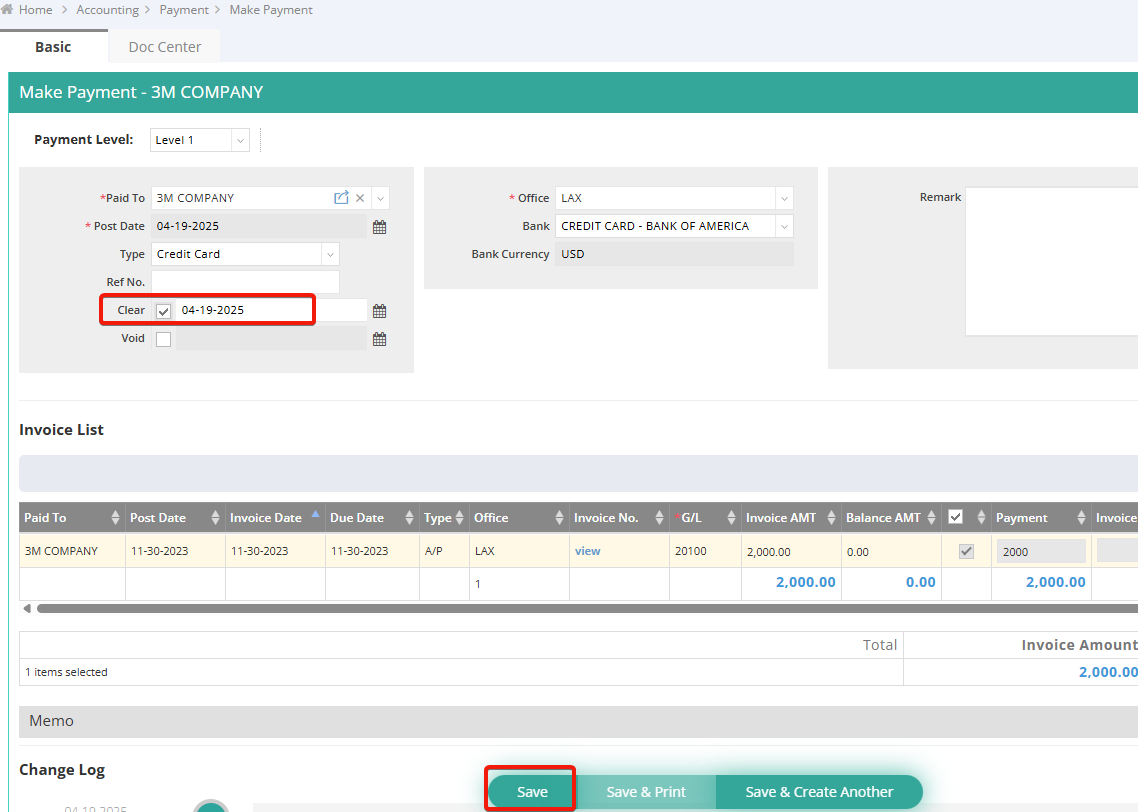The image size is (1138, 812).
Task: Open the payment Type dropdown
Action: [x=329, y=254]
